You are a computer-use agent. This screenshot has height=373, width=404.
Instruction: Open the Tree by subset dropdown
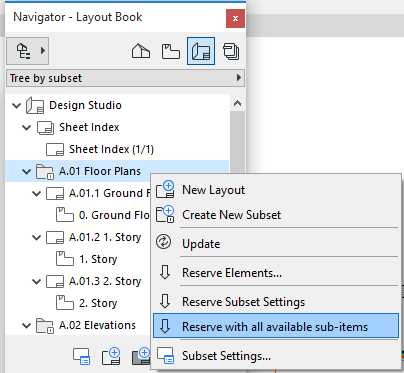point(125,78)
